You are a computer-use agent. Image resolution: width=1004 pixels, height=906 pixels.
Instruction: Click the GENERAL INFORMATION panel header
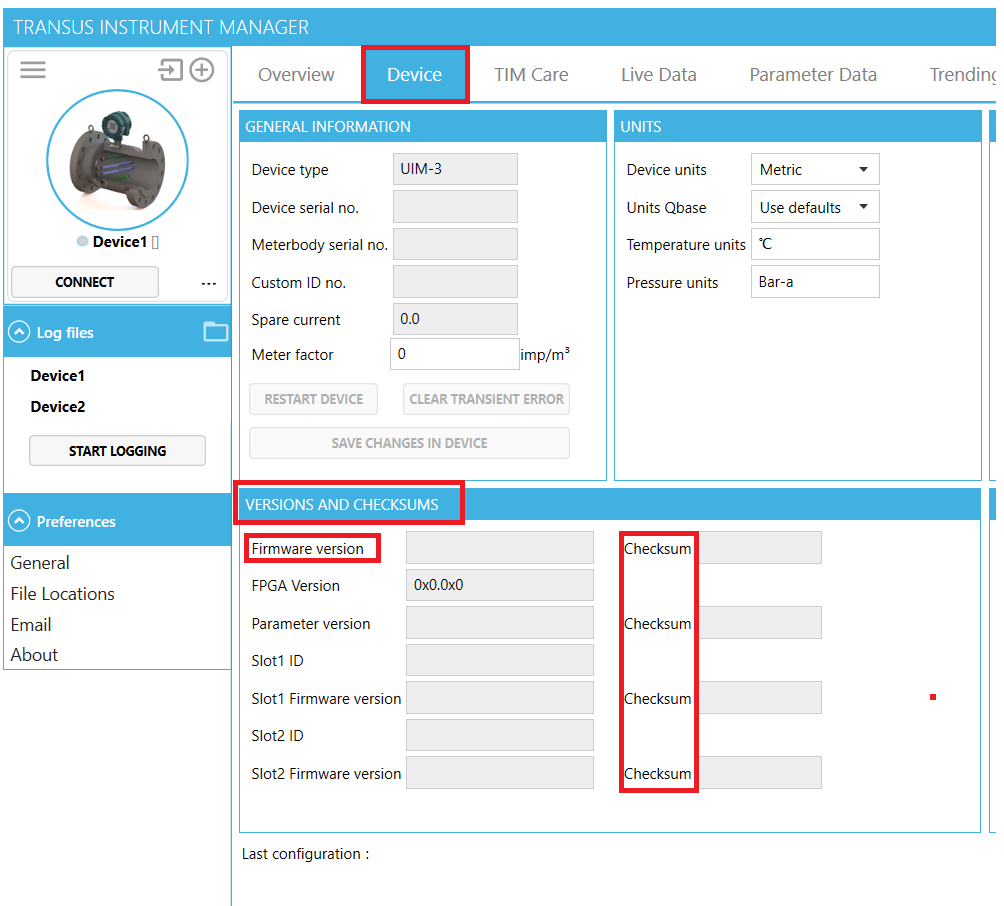423,126
